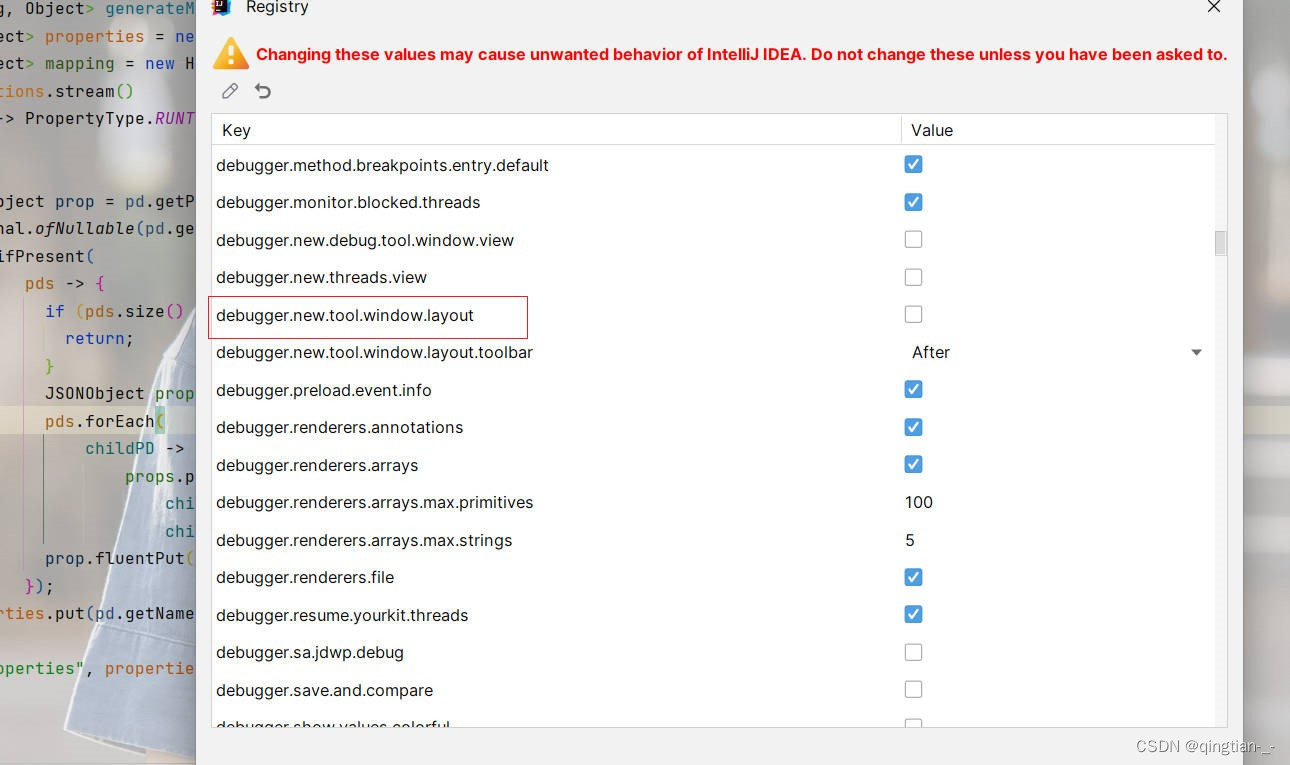This screenshot has width=1290, height=765.
Task: Click the revert arrow icon in Registry toolbar
Action: (x=263, y=91)
